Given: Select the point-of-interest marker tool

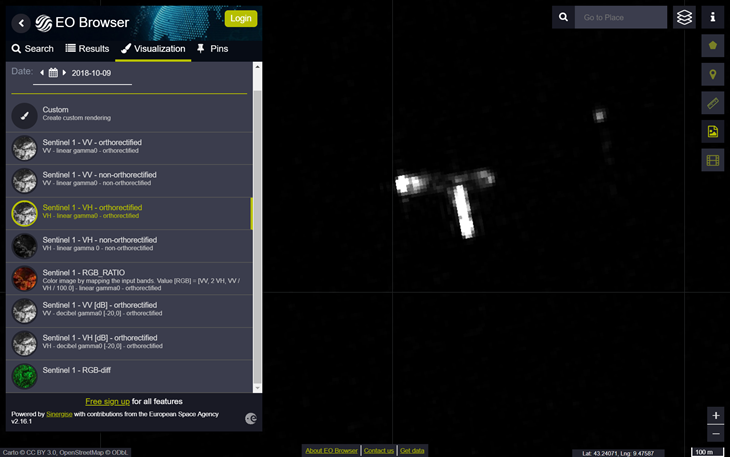Looking at the screenshot, I should (x=712, y=74).
